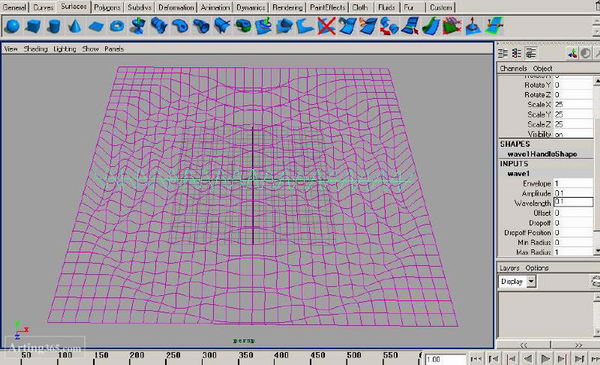Click the NURBS cylinder shelf icon
This screenshot has width=600, height=365.
click(x=54, y=26)
